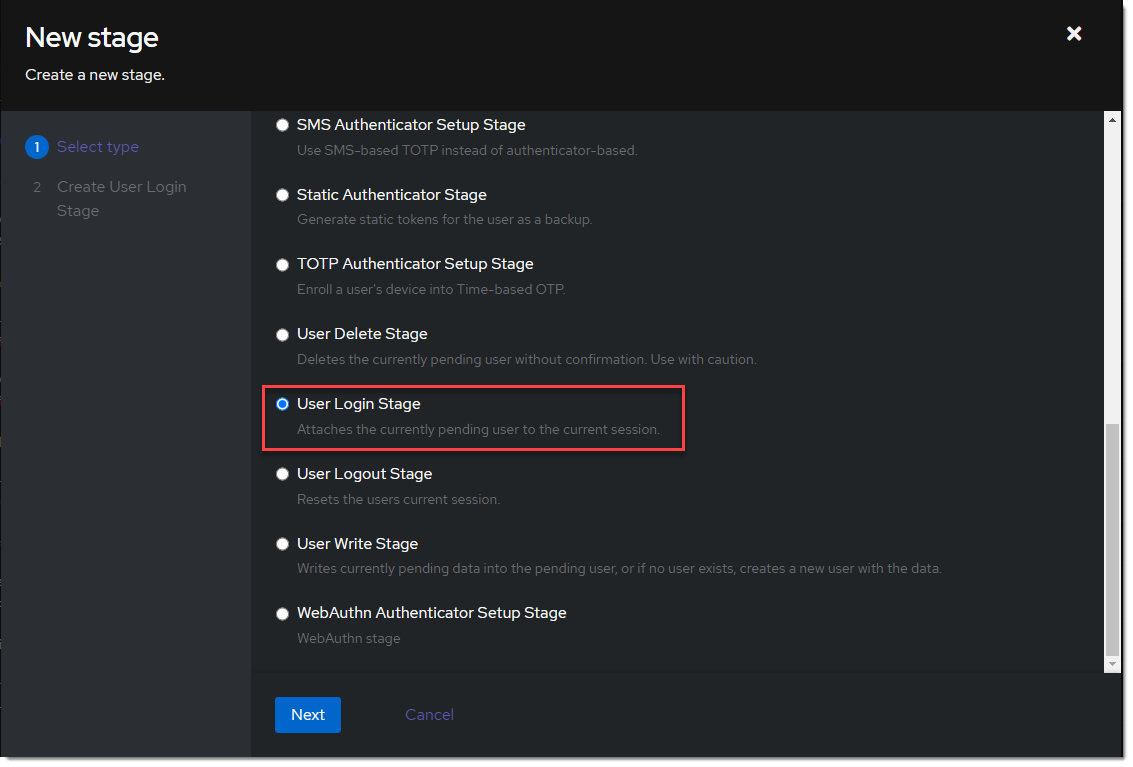Open the Create User Login Stage step
1133x767 pixels.
point(121,198)
